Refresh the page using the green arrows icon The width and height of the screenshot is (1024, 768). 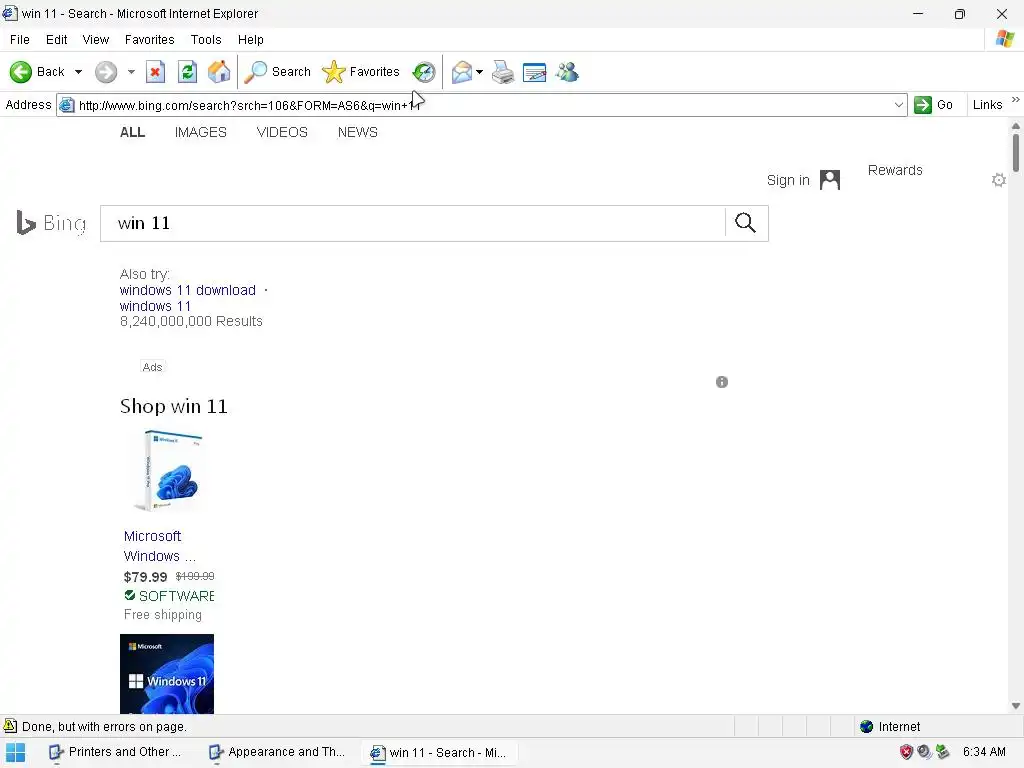point(187,72)
